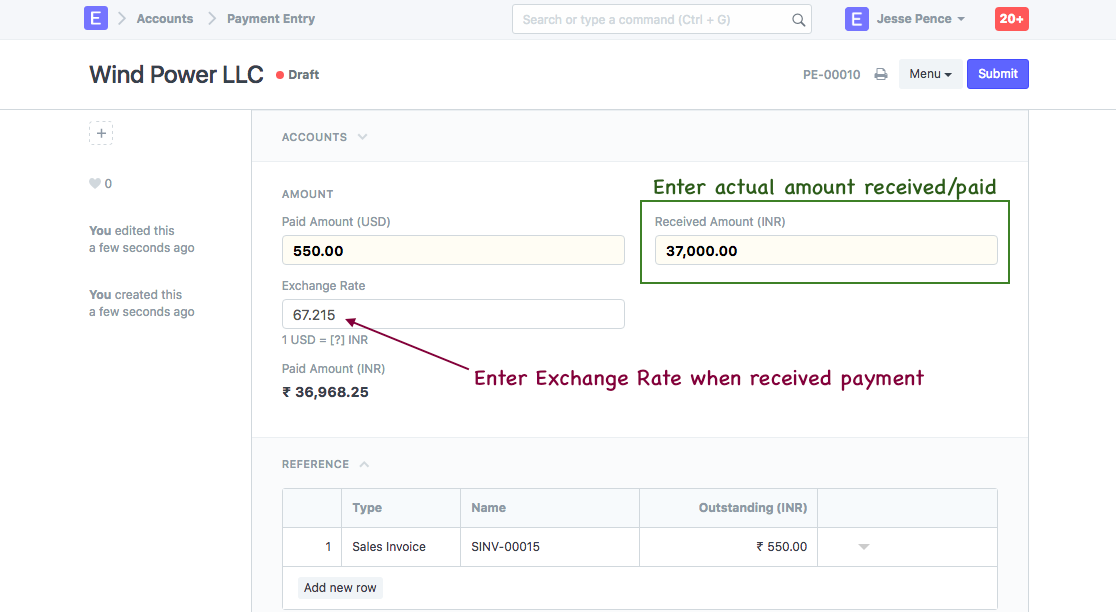Click the add tag plus icon

pyautogui.click(x=101, y=133)
